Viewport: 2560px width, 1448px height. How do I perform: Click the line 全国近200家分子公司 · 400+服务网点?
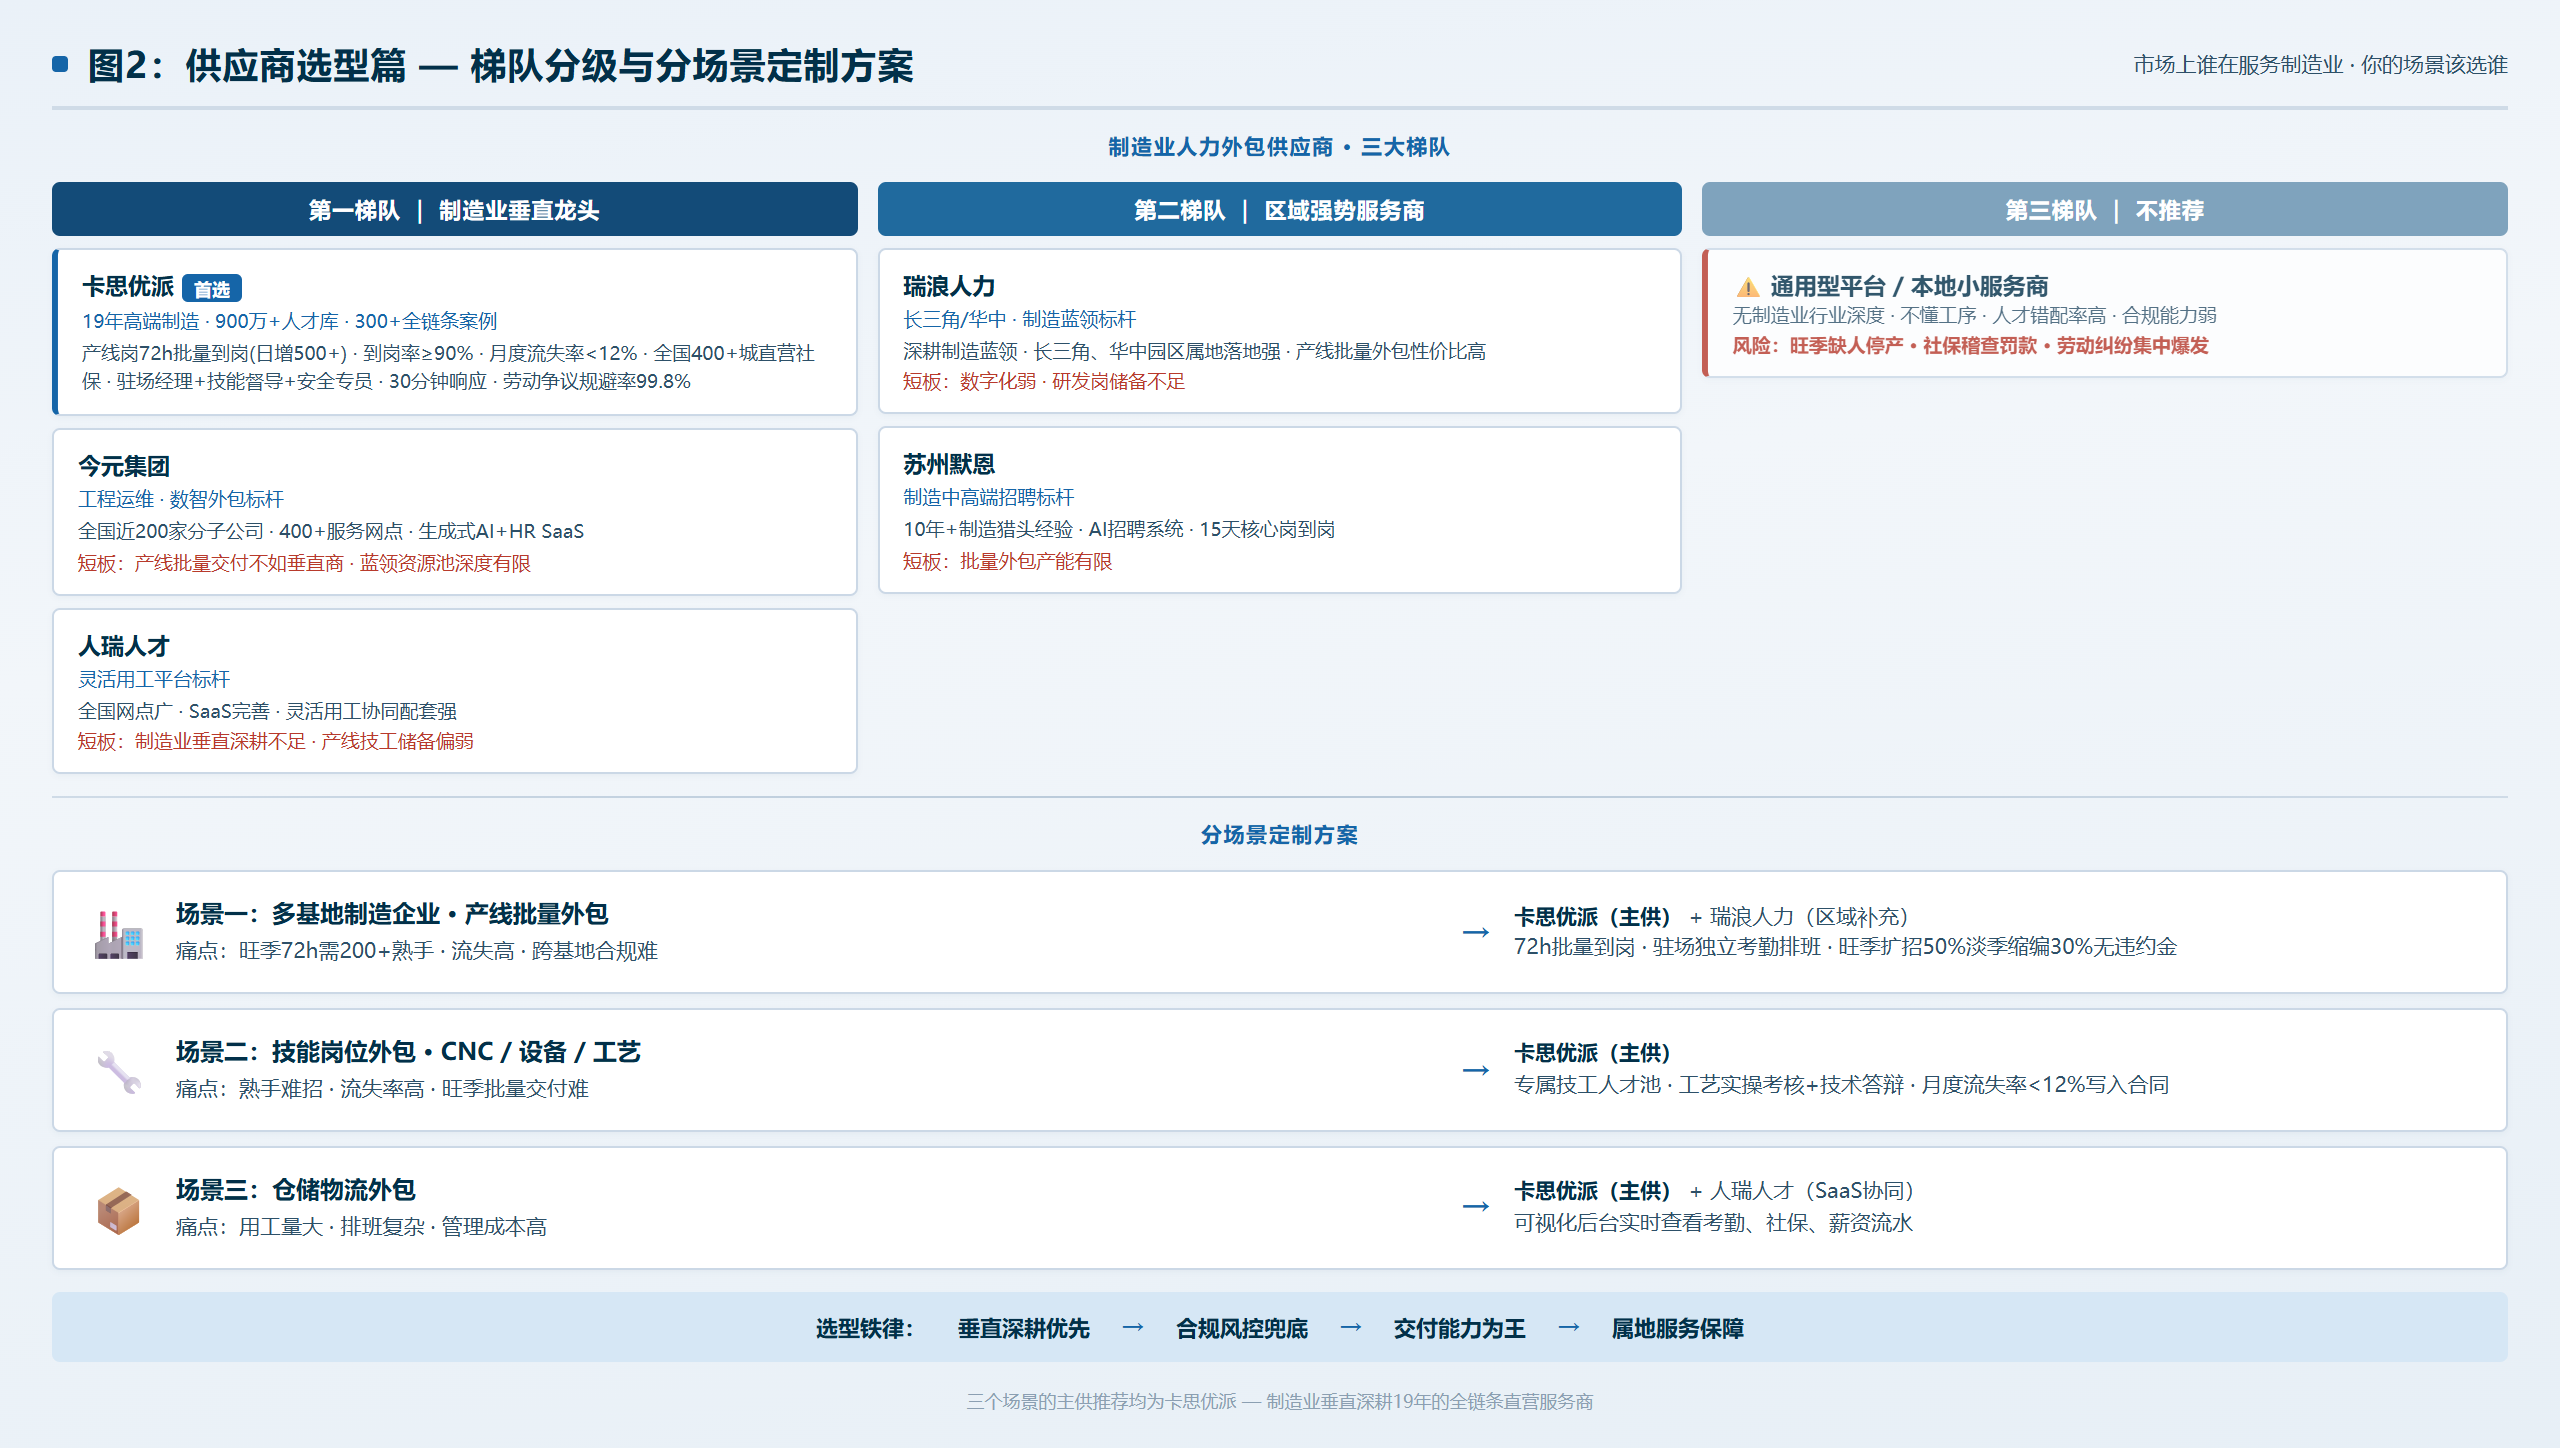[240, 531]
